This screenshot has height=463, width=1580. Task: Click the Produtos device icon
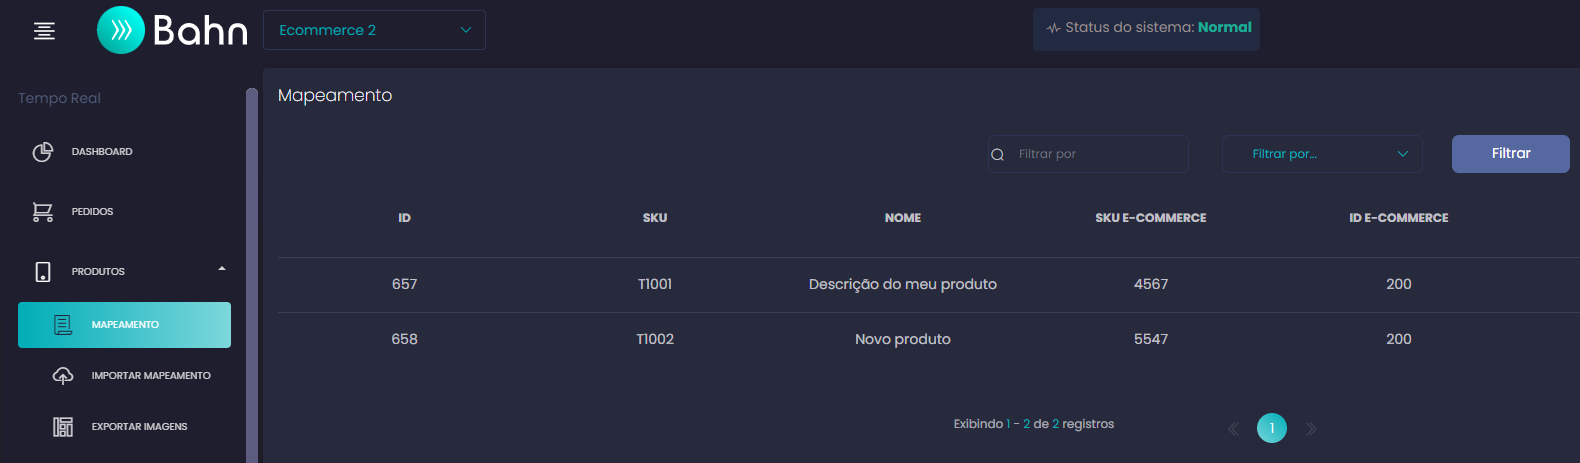pyautogui.click(x=43, y=272)
